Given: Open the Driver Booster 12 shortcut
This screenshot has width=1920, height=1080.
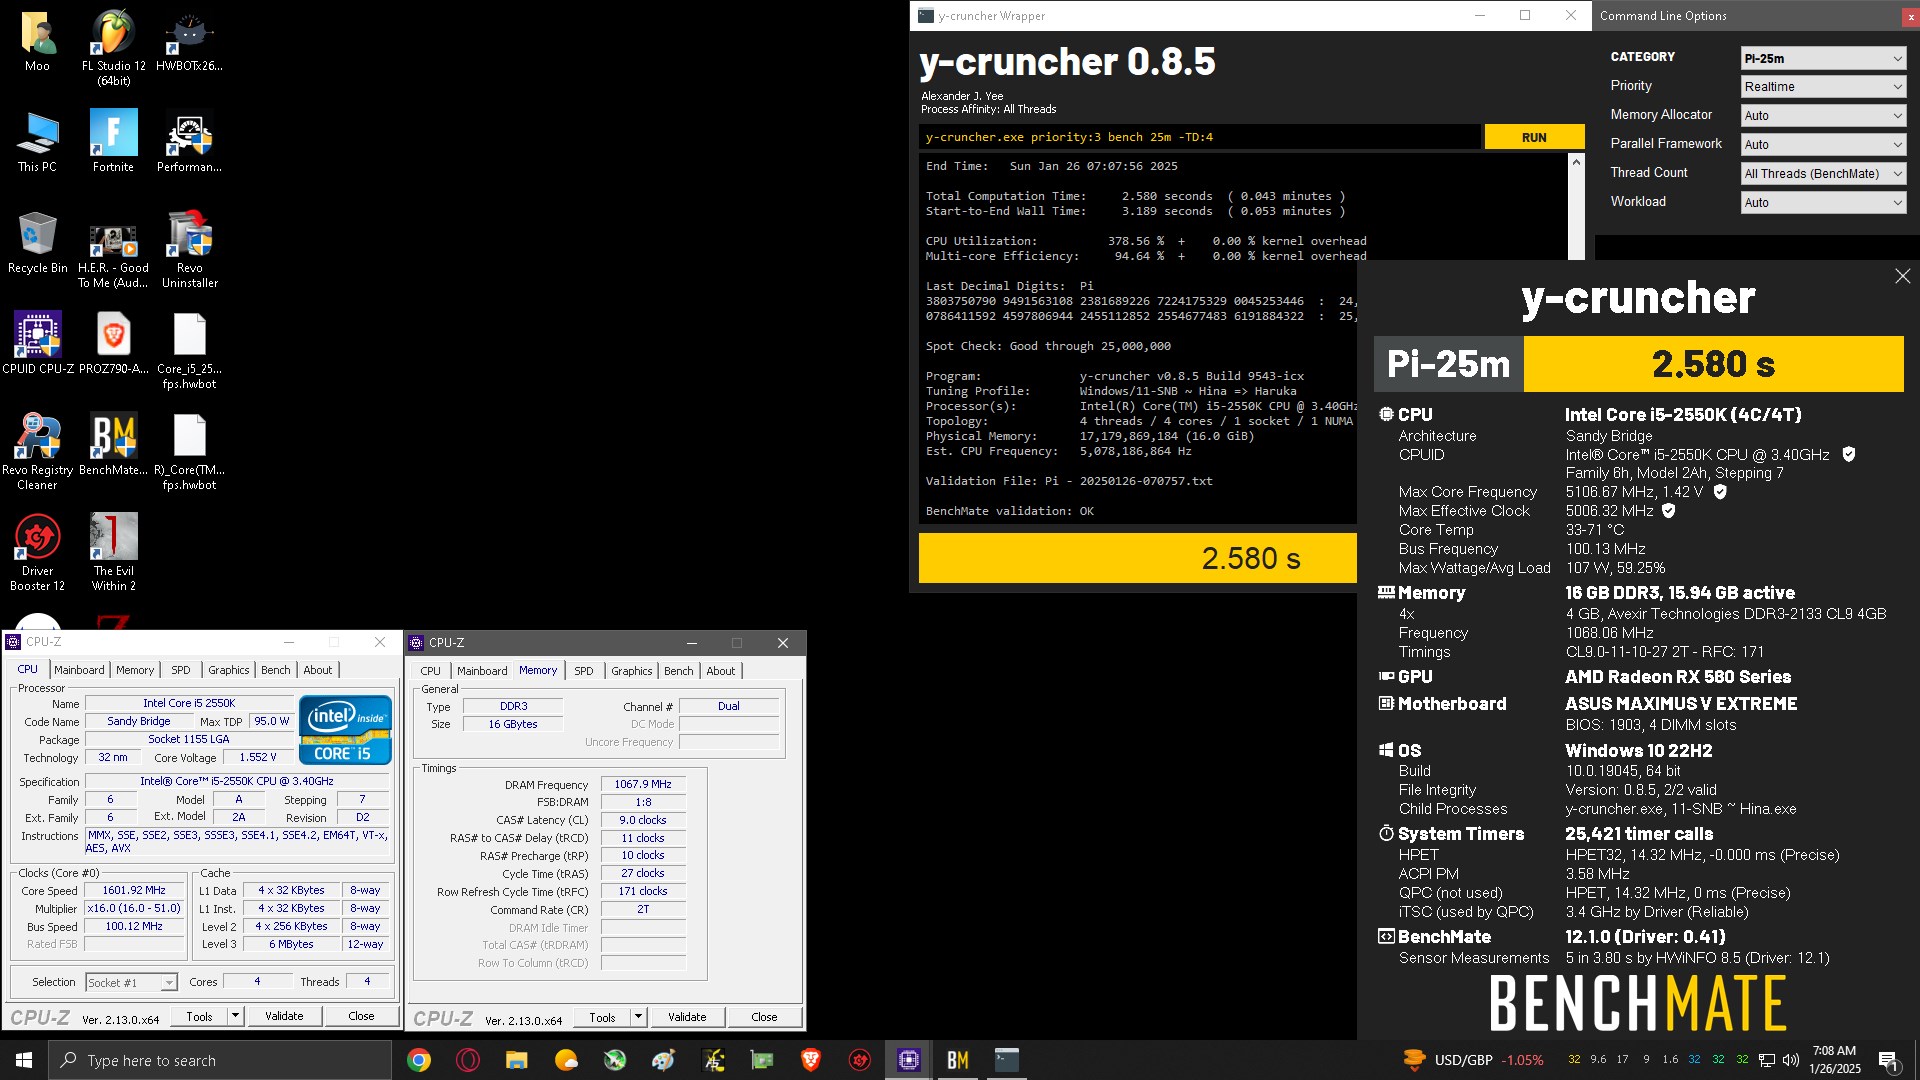Looking at the screenshot, I should pyautogui.click(x=38, y=552).
